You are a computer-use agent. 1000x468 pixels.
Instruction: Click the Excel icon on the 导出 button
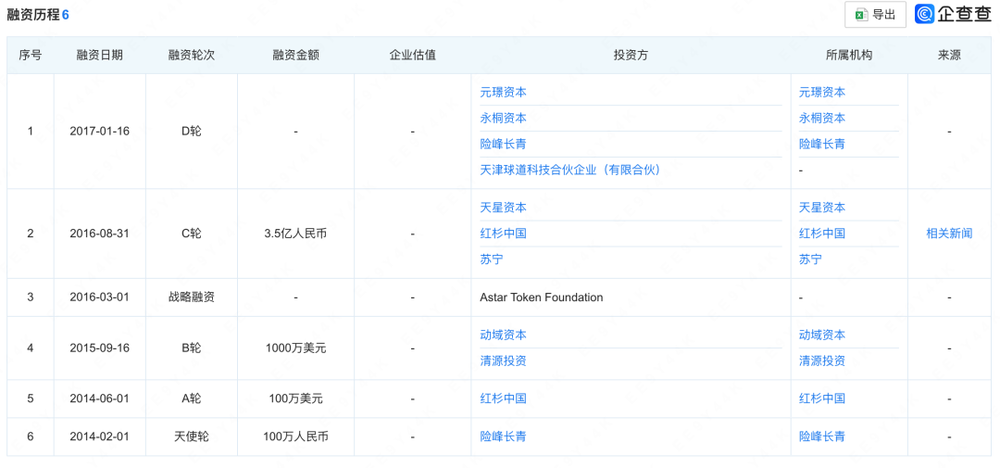click(x=860, y=15)
